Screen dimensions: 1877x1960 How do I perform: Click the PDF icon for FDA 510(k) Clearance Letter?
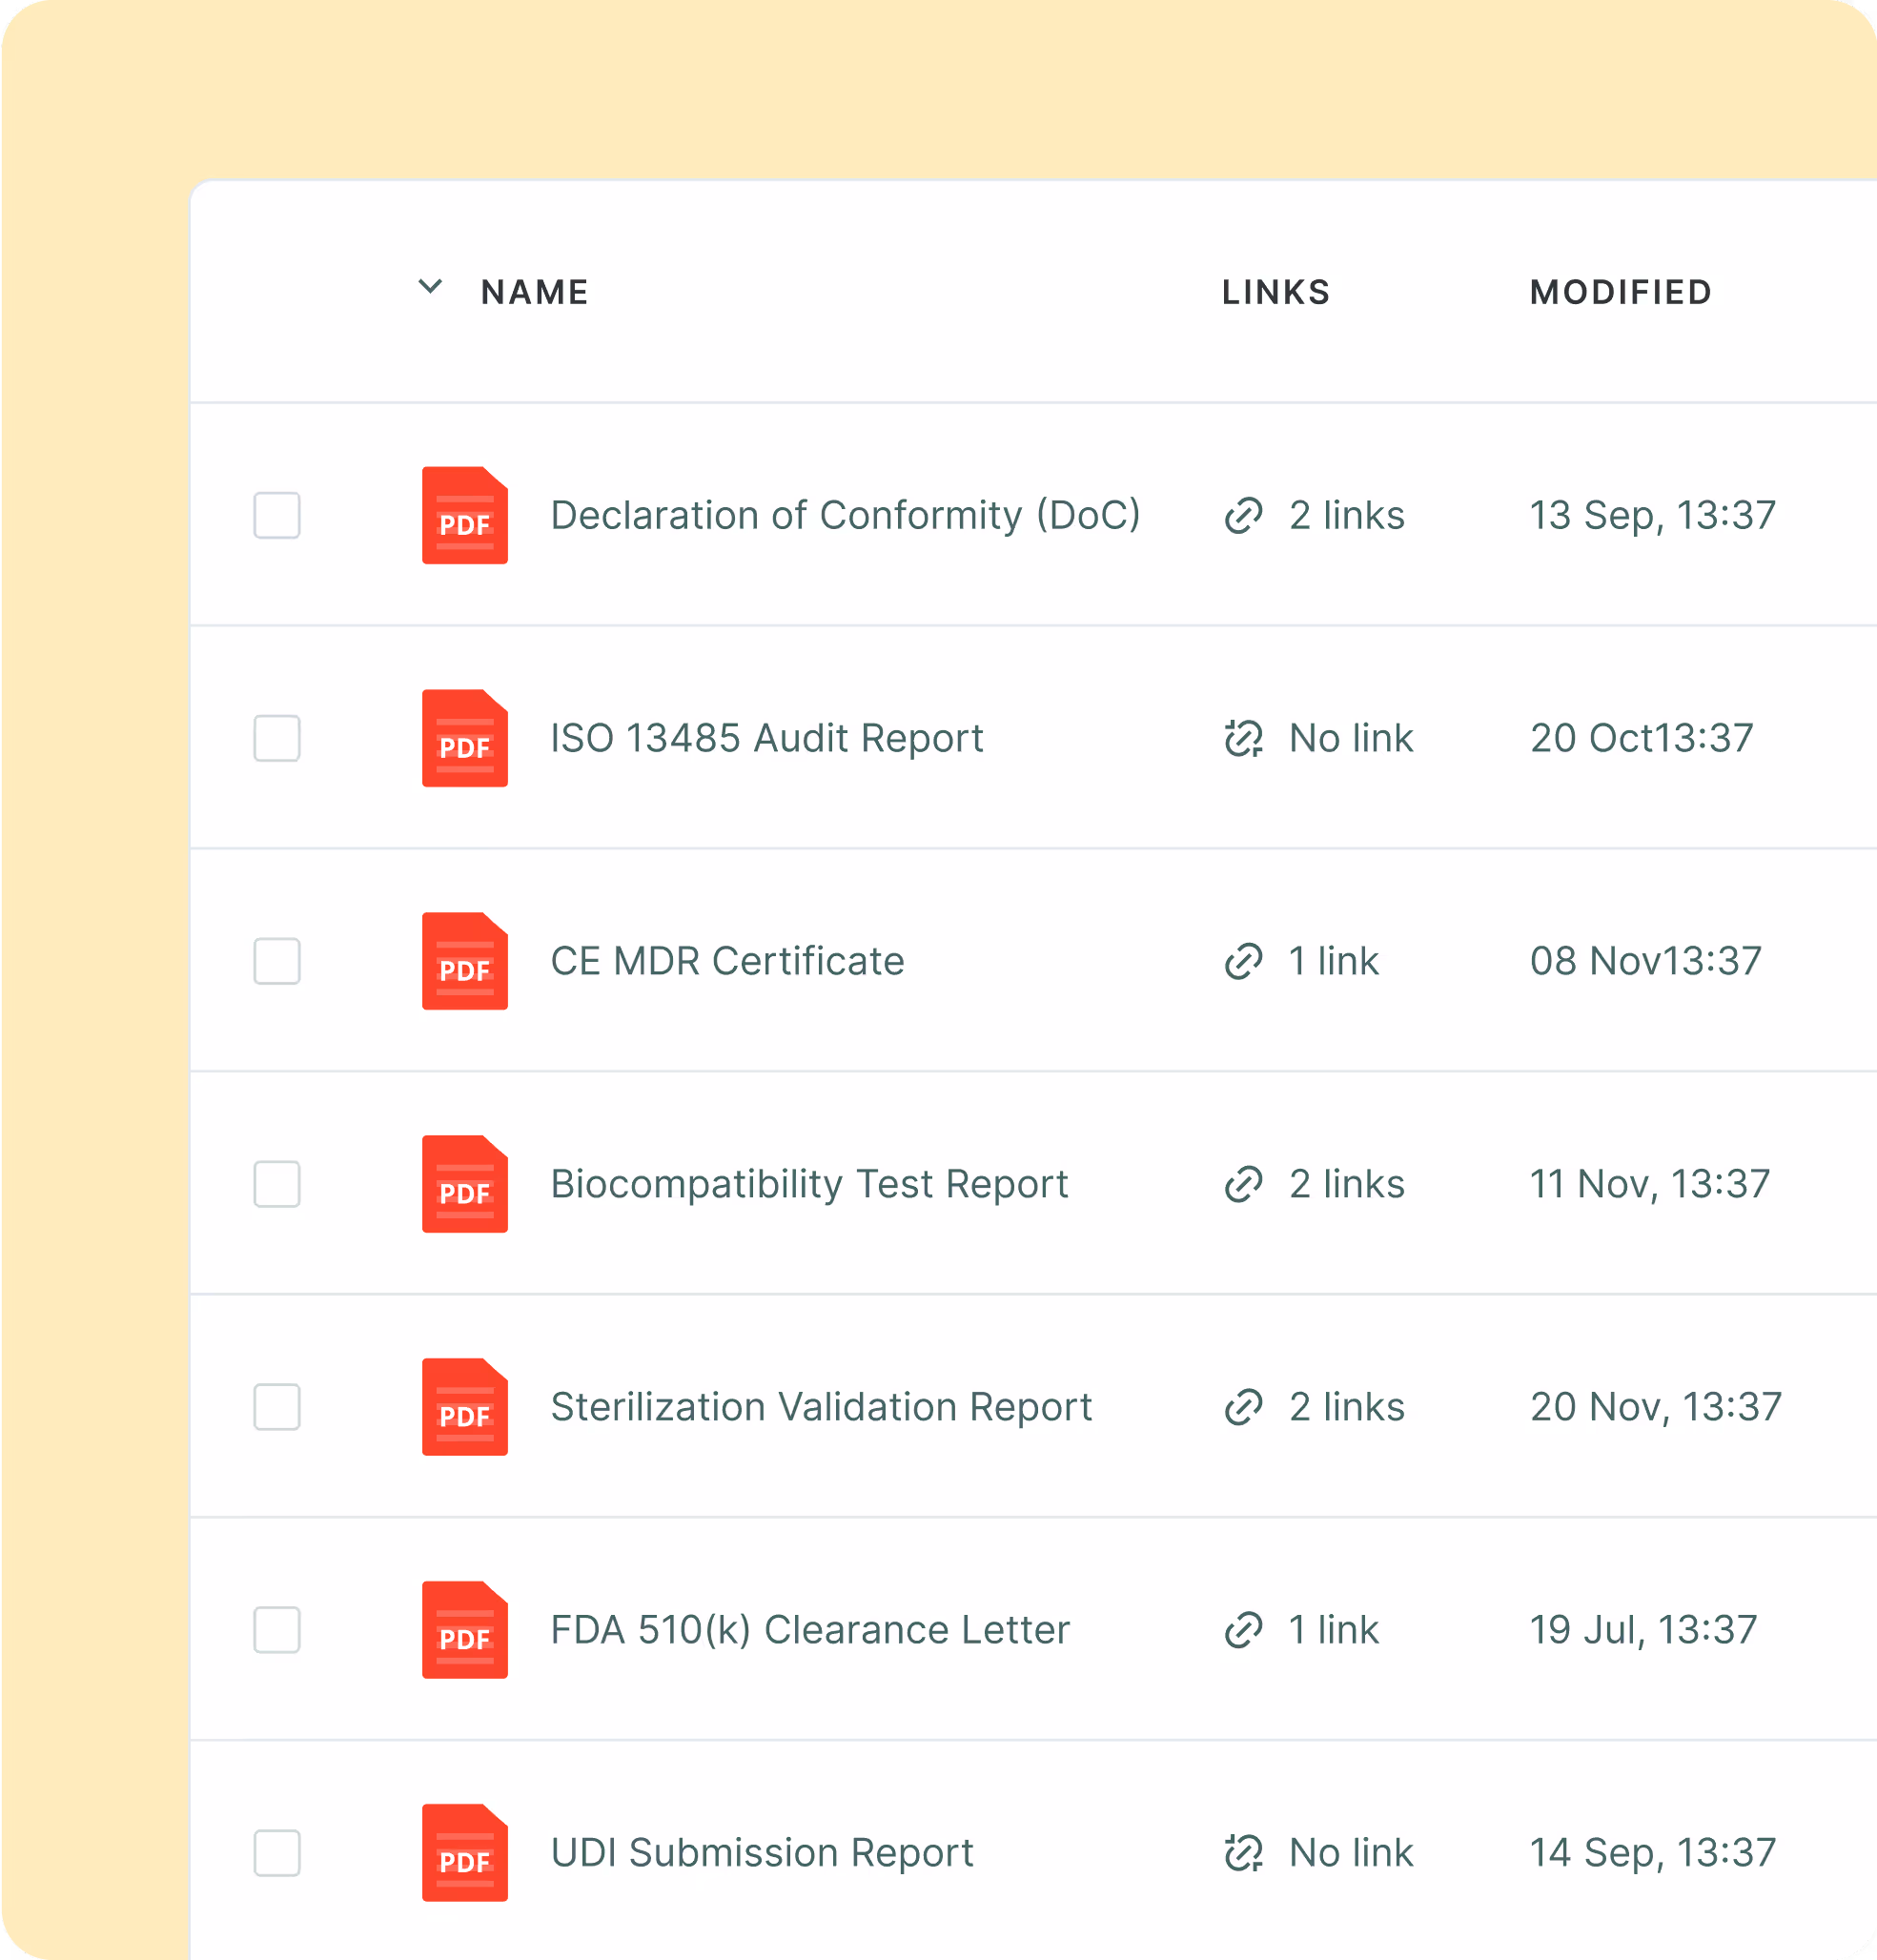point(464,1630)
